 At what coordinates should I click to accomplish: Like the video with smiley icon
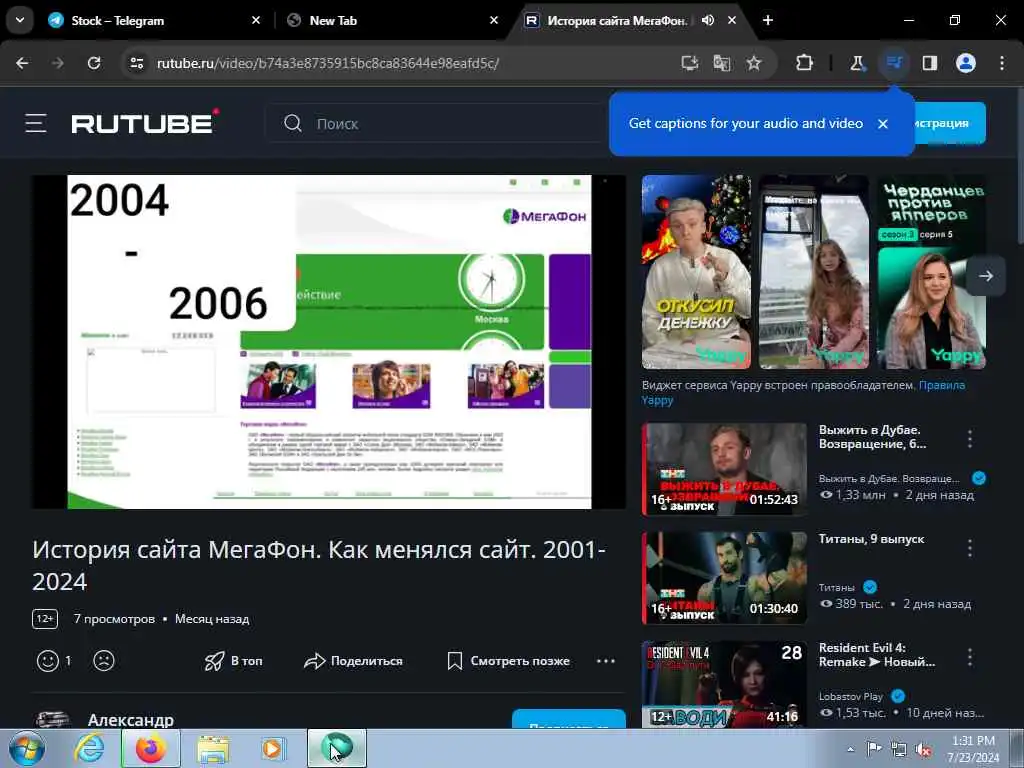[x=48, y=661]
